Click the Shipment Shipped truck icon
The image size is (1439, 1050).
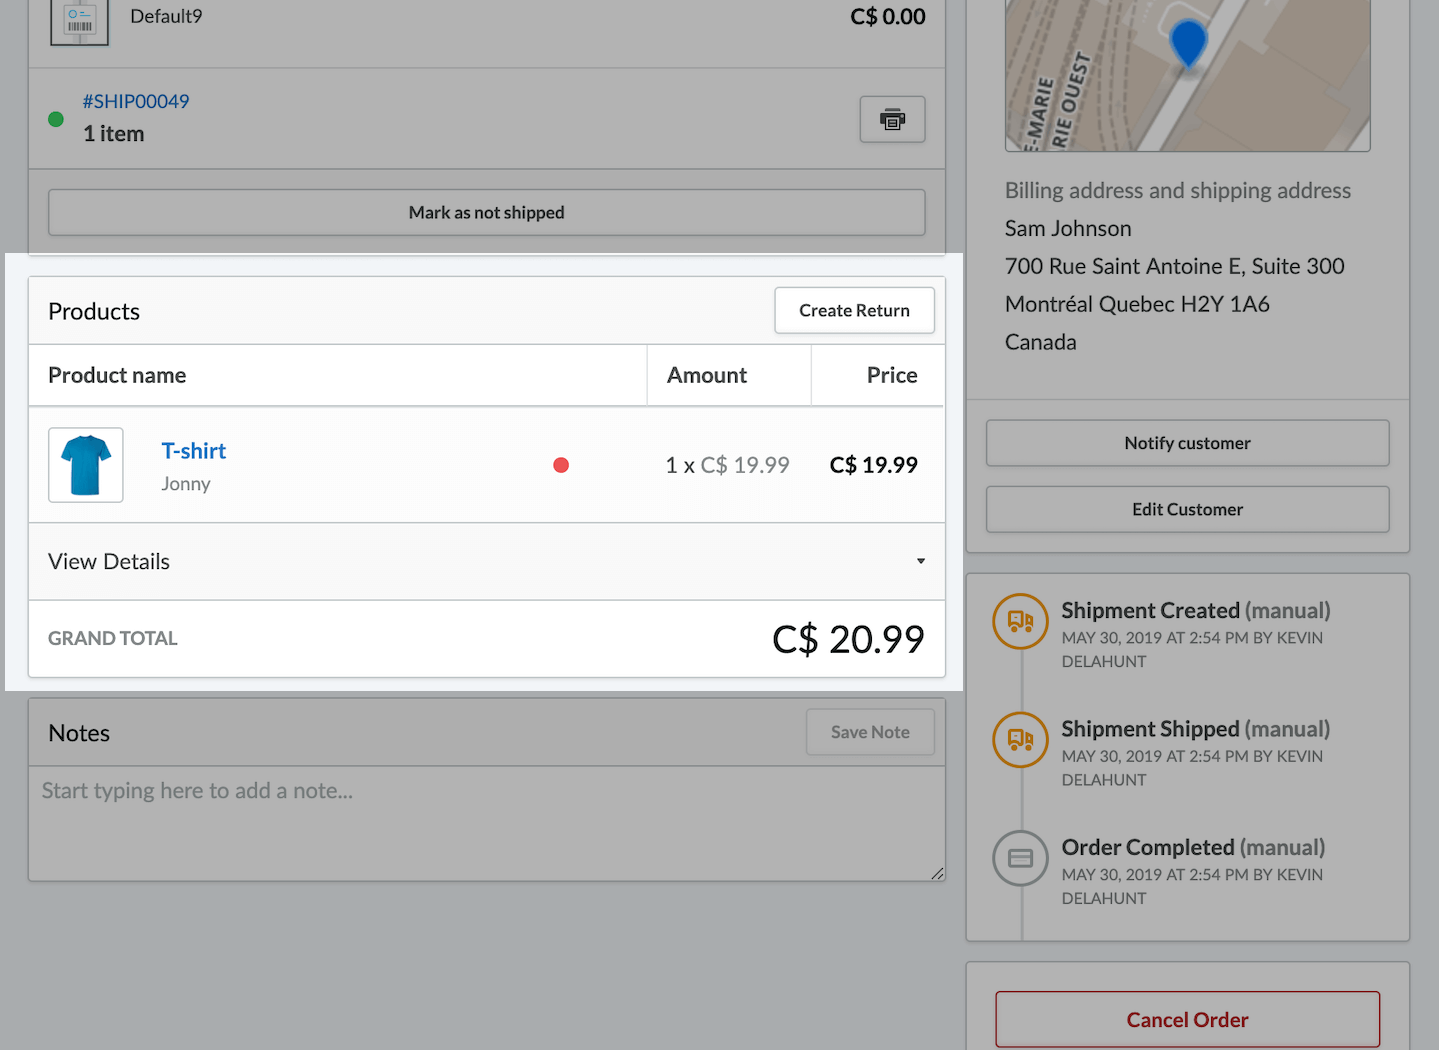pyautogui.click(x=1020, y=740)
